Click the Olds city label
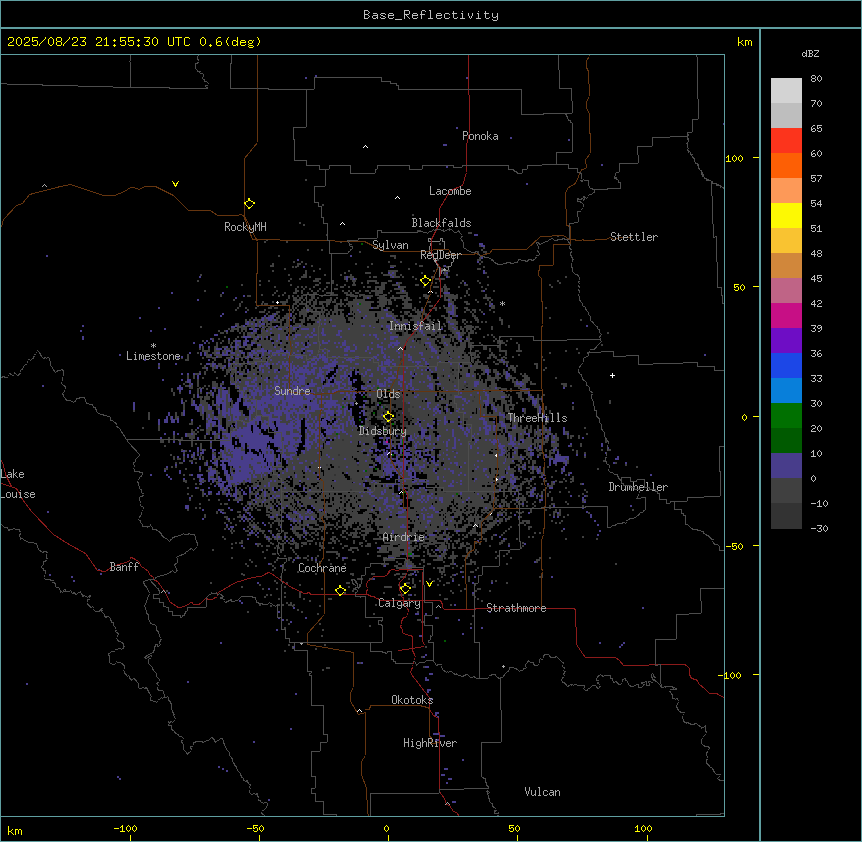 (x=388, y=394)
